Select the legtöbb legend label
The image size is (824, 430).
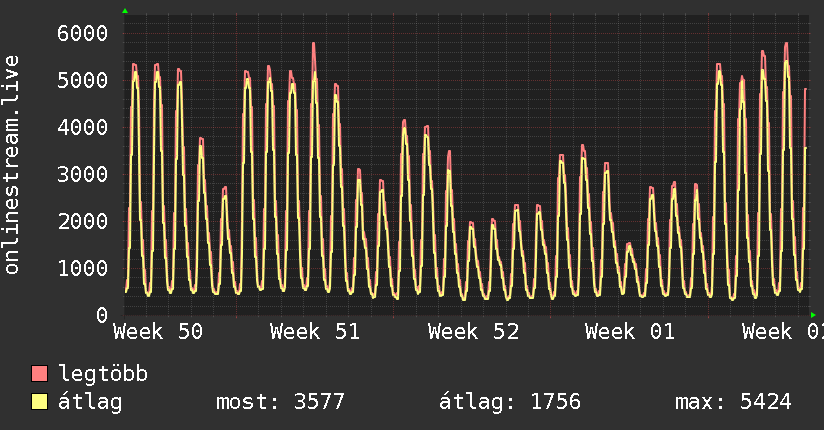pos(103,373)
